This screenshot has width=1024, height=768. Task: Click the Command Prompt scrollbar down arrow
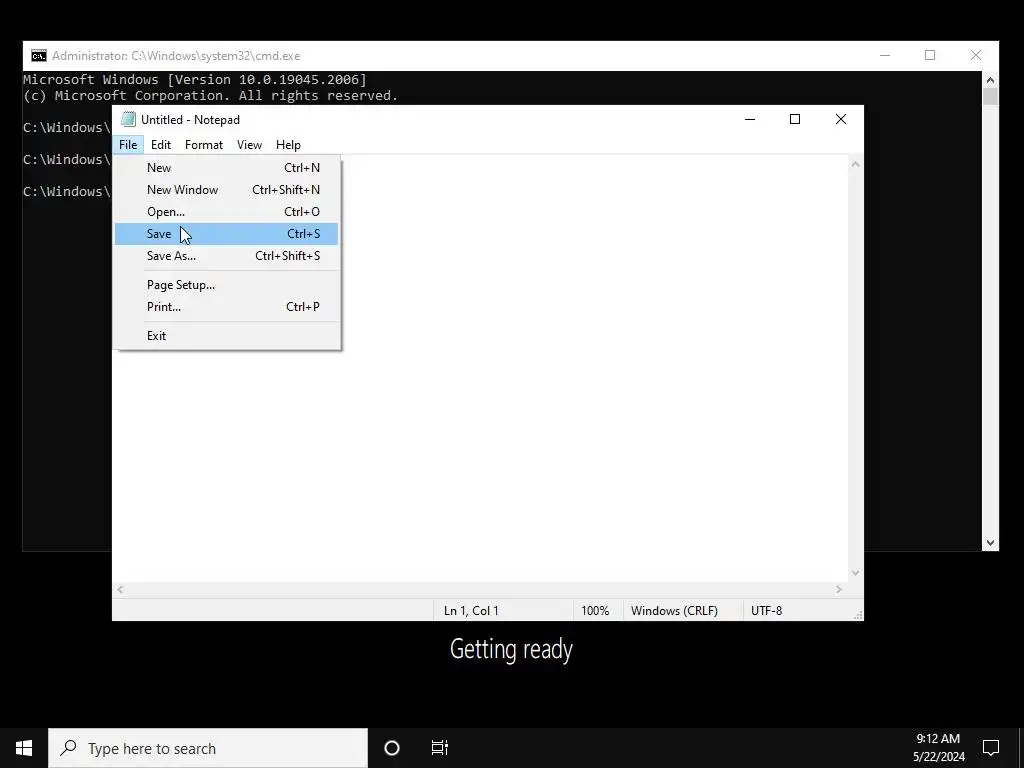[991, 543]
